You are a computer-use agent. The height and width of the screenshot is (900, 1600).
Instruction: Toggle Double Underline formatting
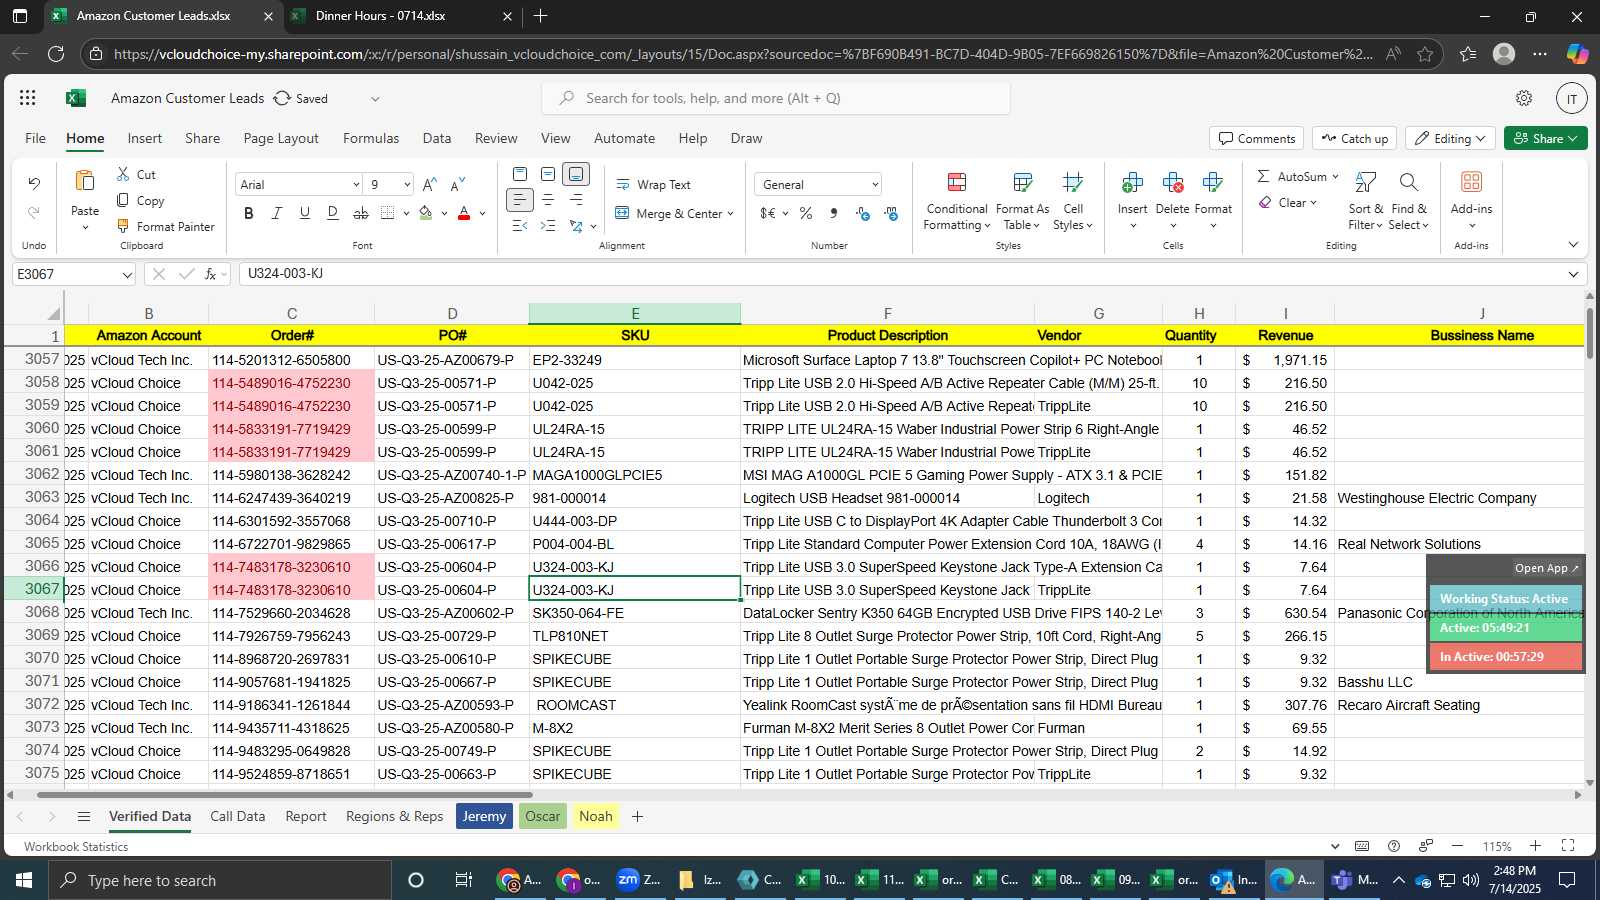333,213
